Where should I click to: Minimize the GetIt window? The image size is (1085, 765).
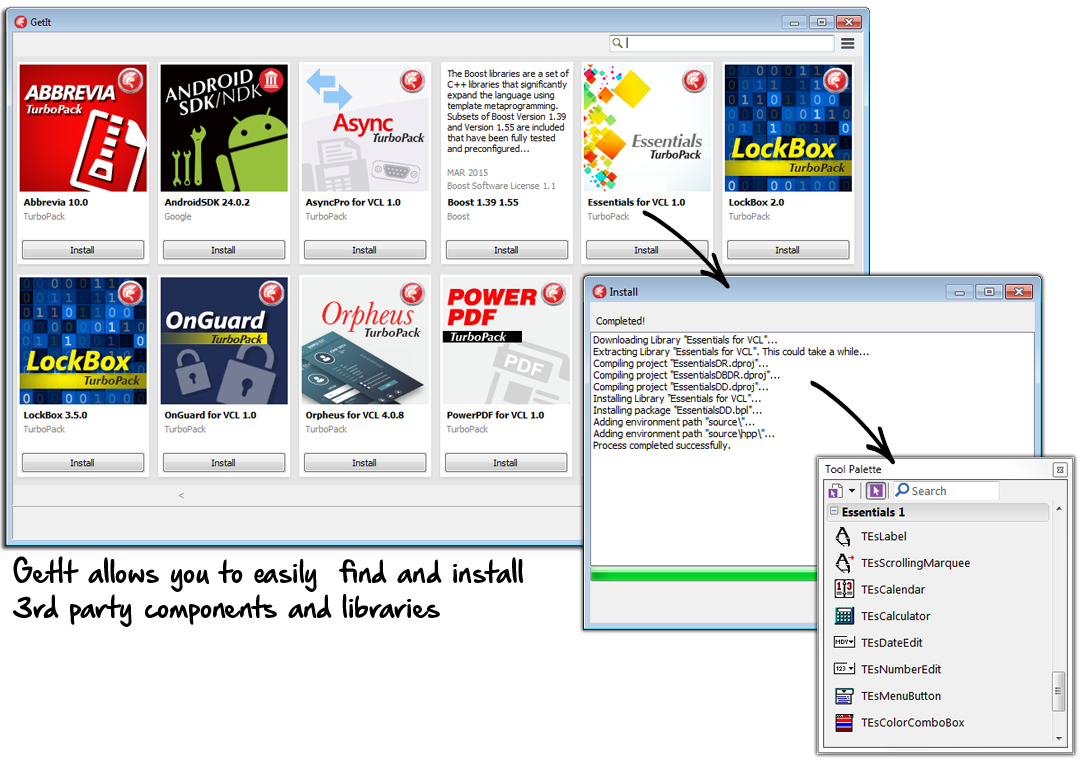[x=794, y=22]
